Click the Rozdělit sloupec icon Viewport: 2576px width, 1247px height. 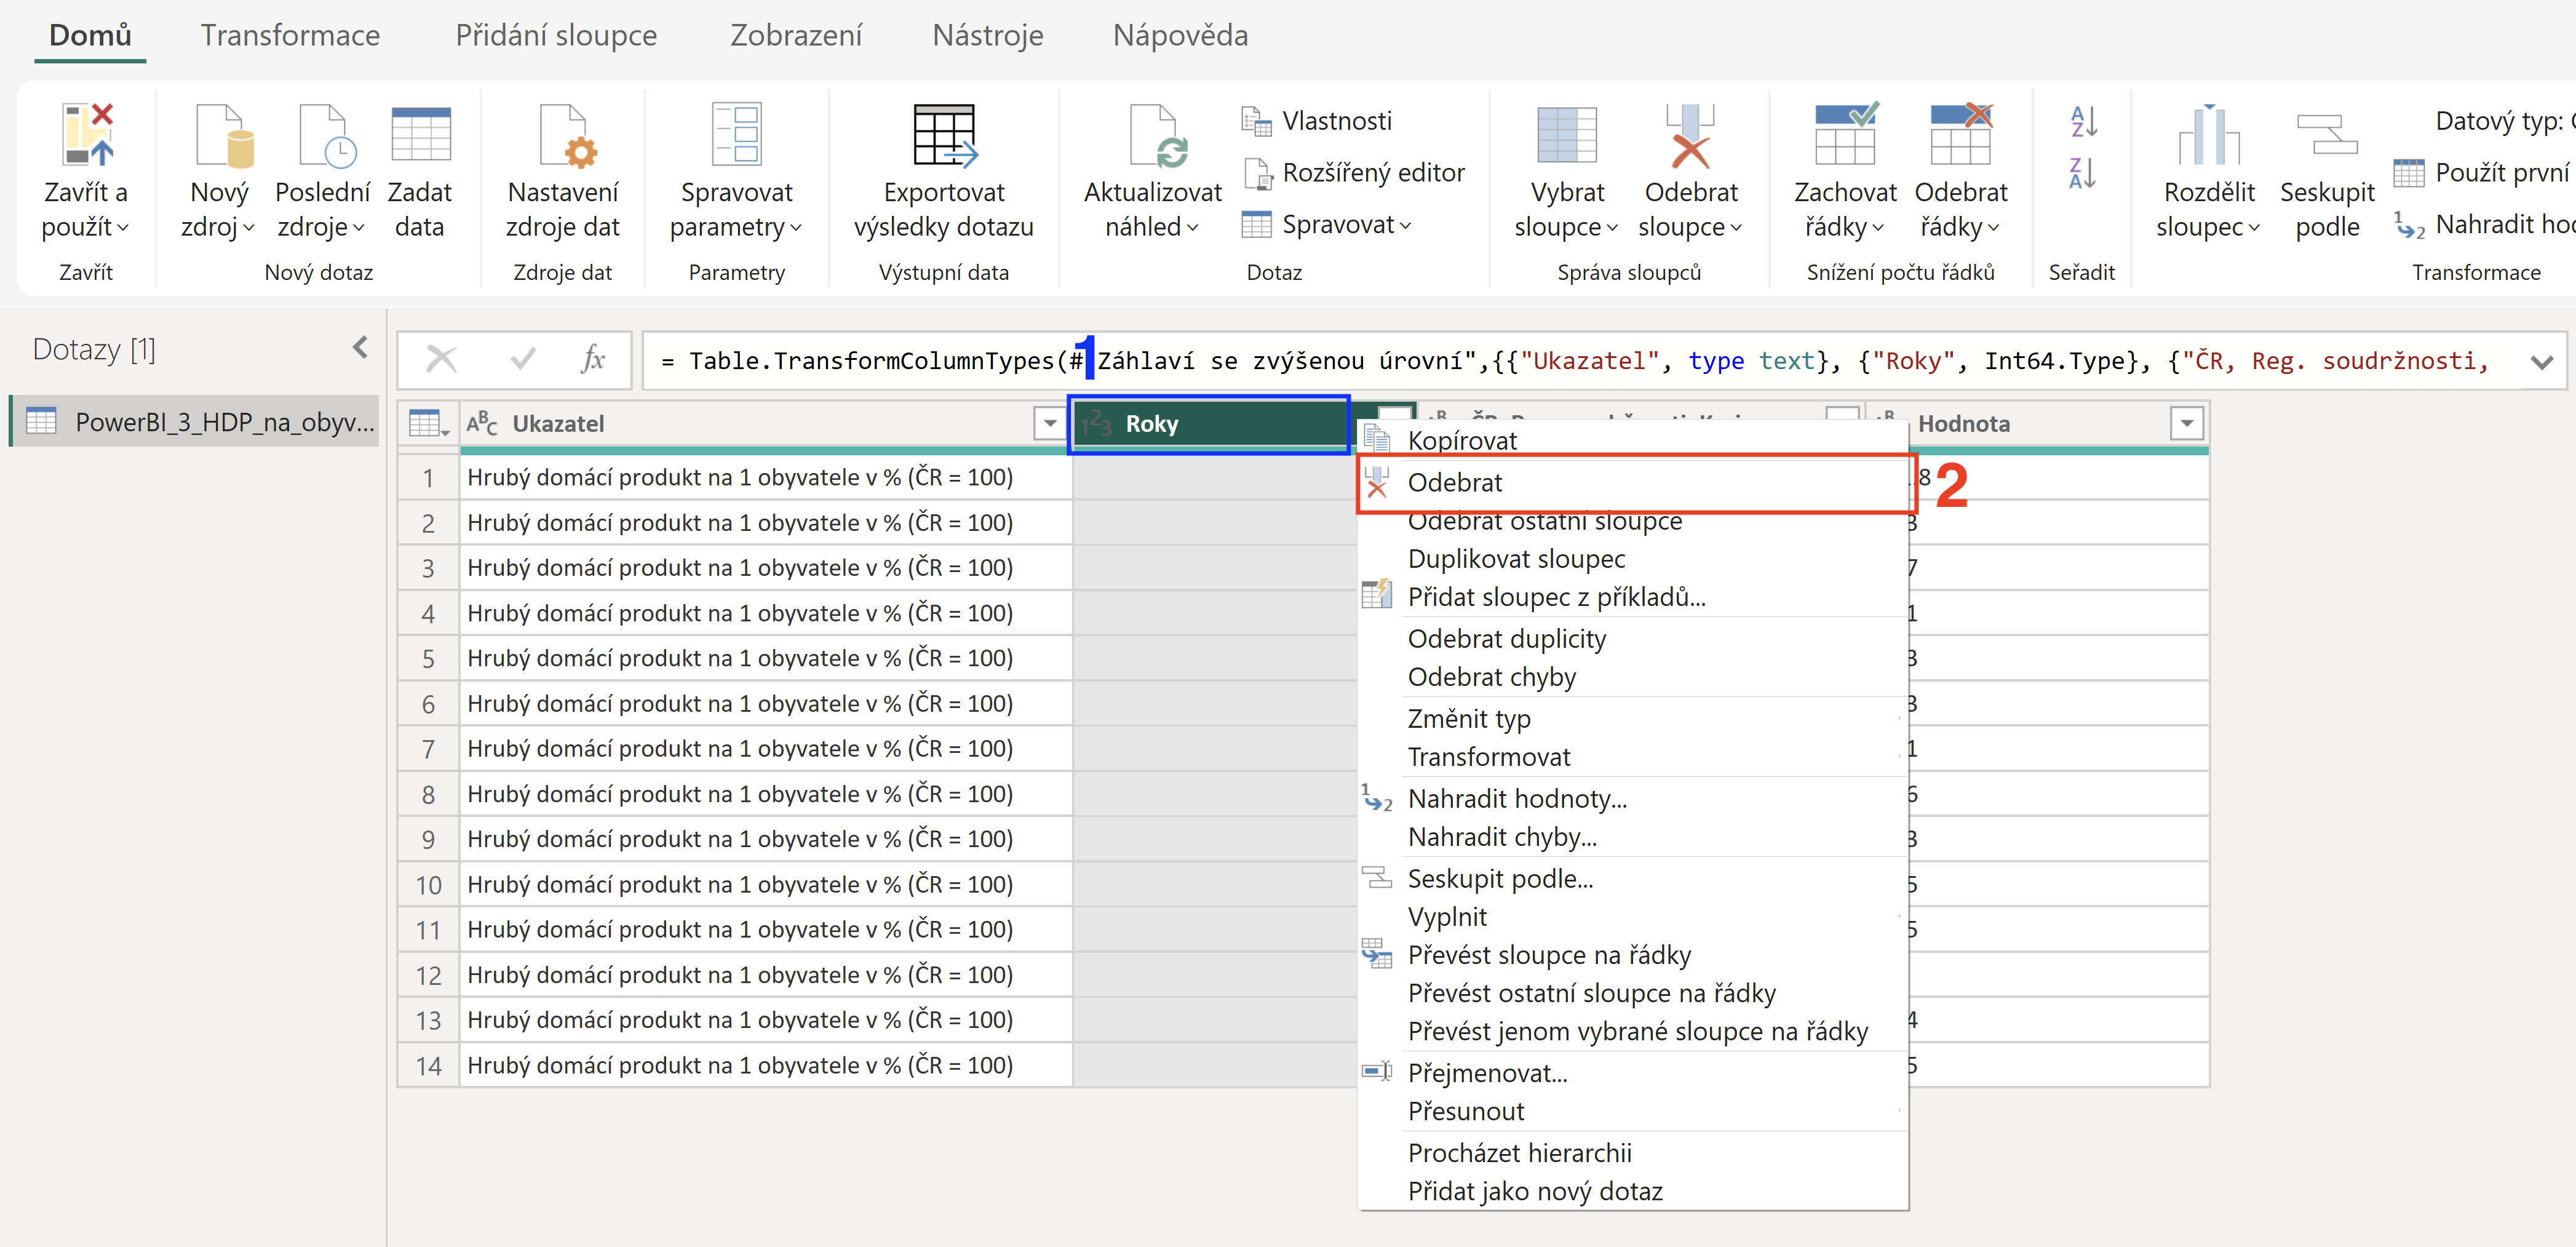(x=2208, y=134)
